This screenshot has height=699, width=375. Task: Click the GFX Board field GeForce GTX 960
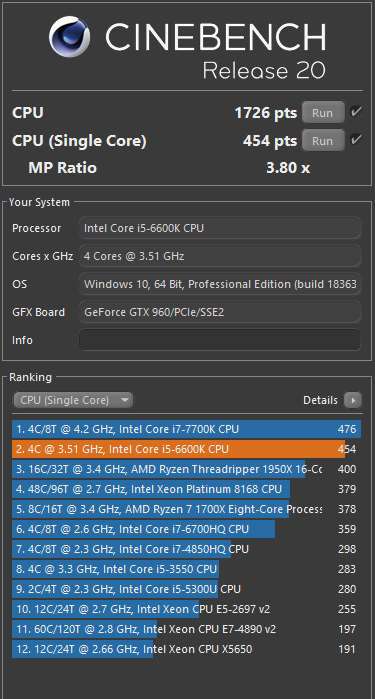[x=220, y=312]
